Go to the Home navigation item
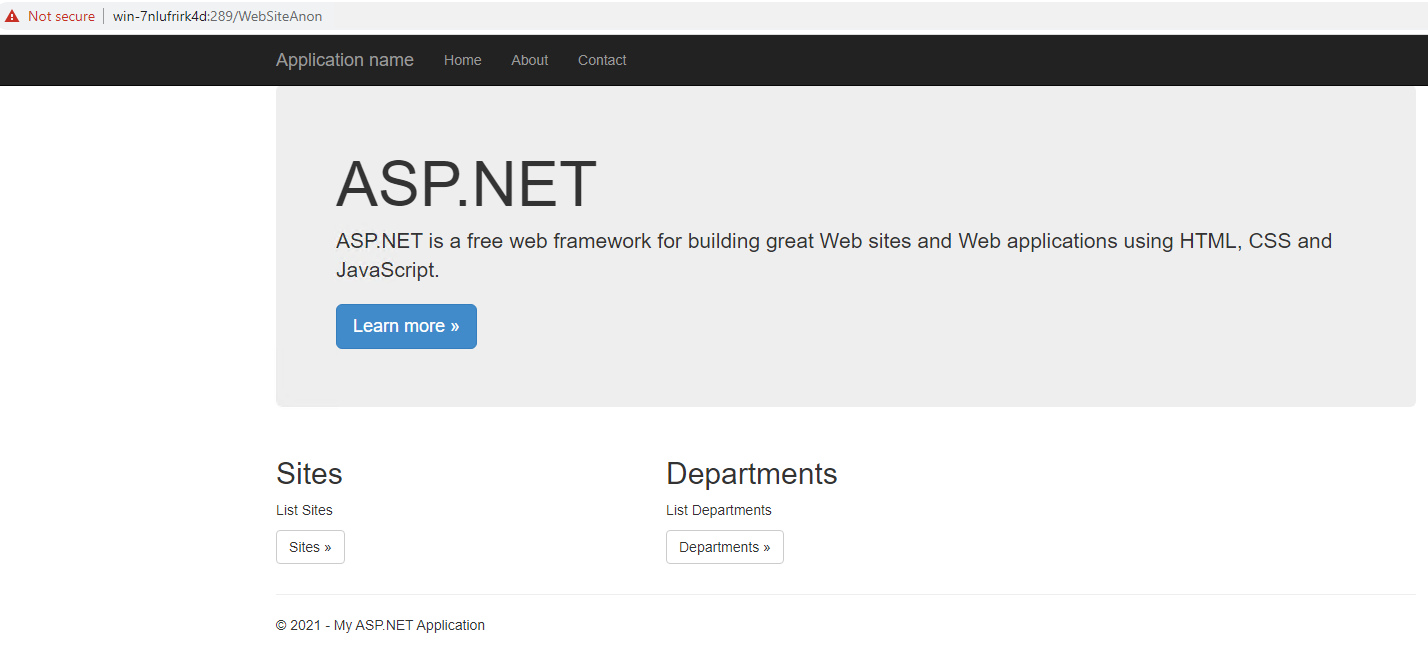 pyautogui.click(x=462, y=60)
